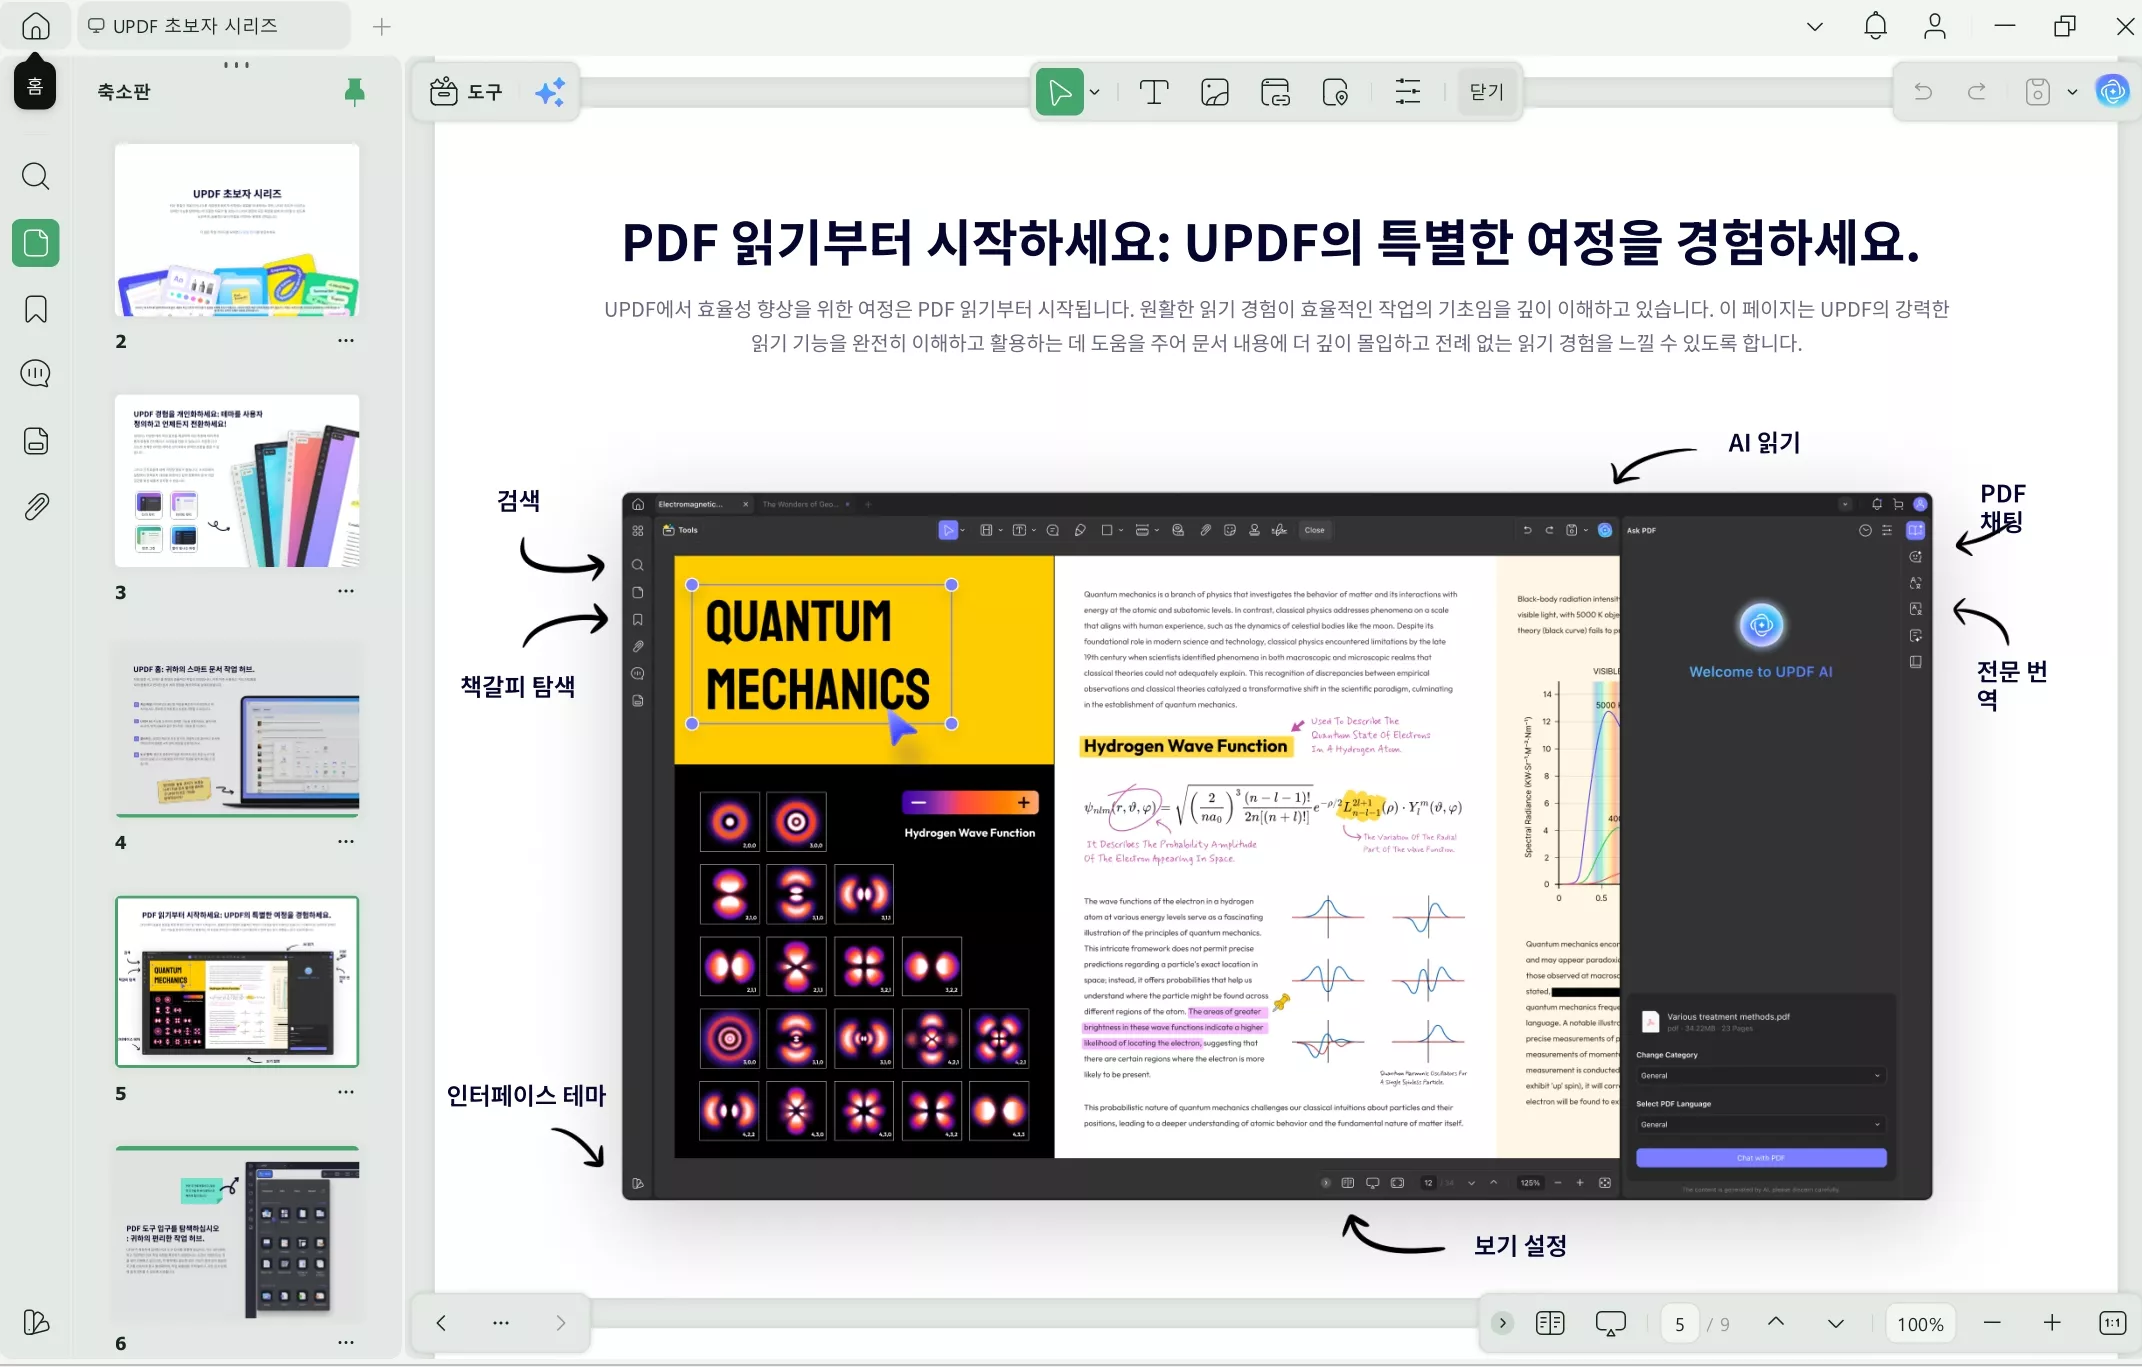Open the 도구 tools menu
This screenshot has width=2142, height=1367.
click(466, 92)
